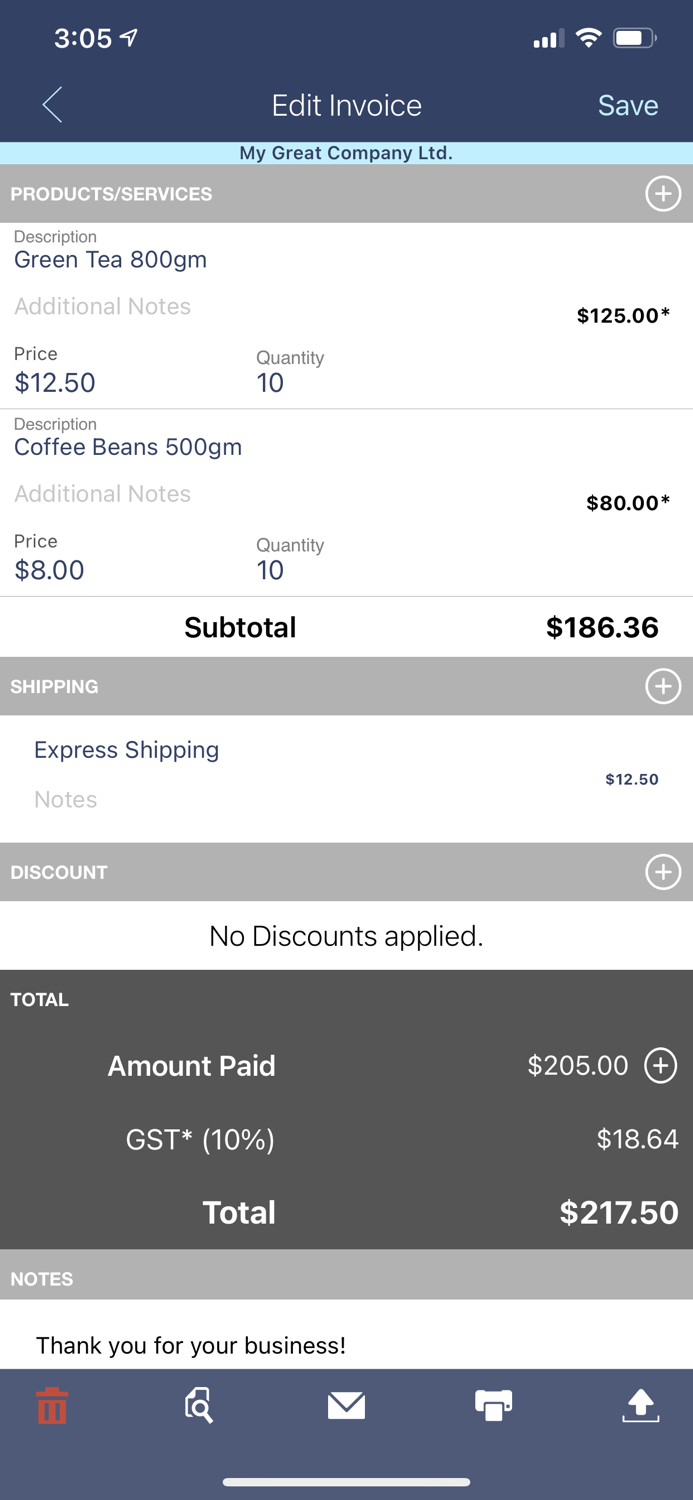This screenshot has height=1500, width=693.
Task: Open the My Great Company Ltd. banner
Action: (346, 153)
